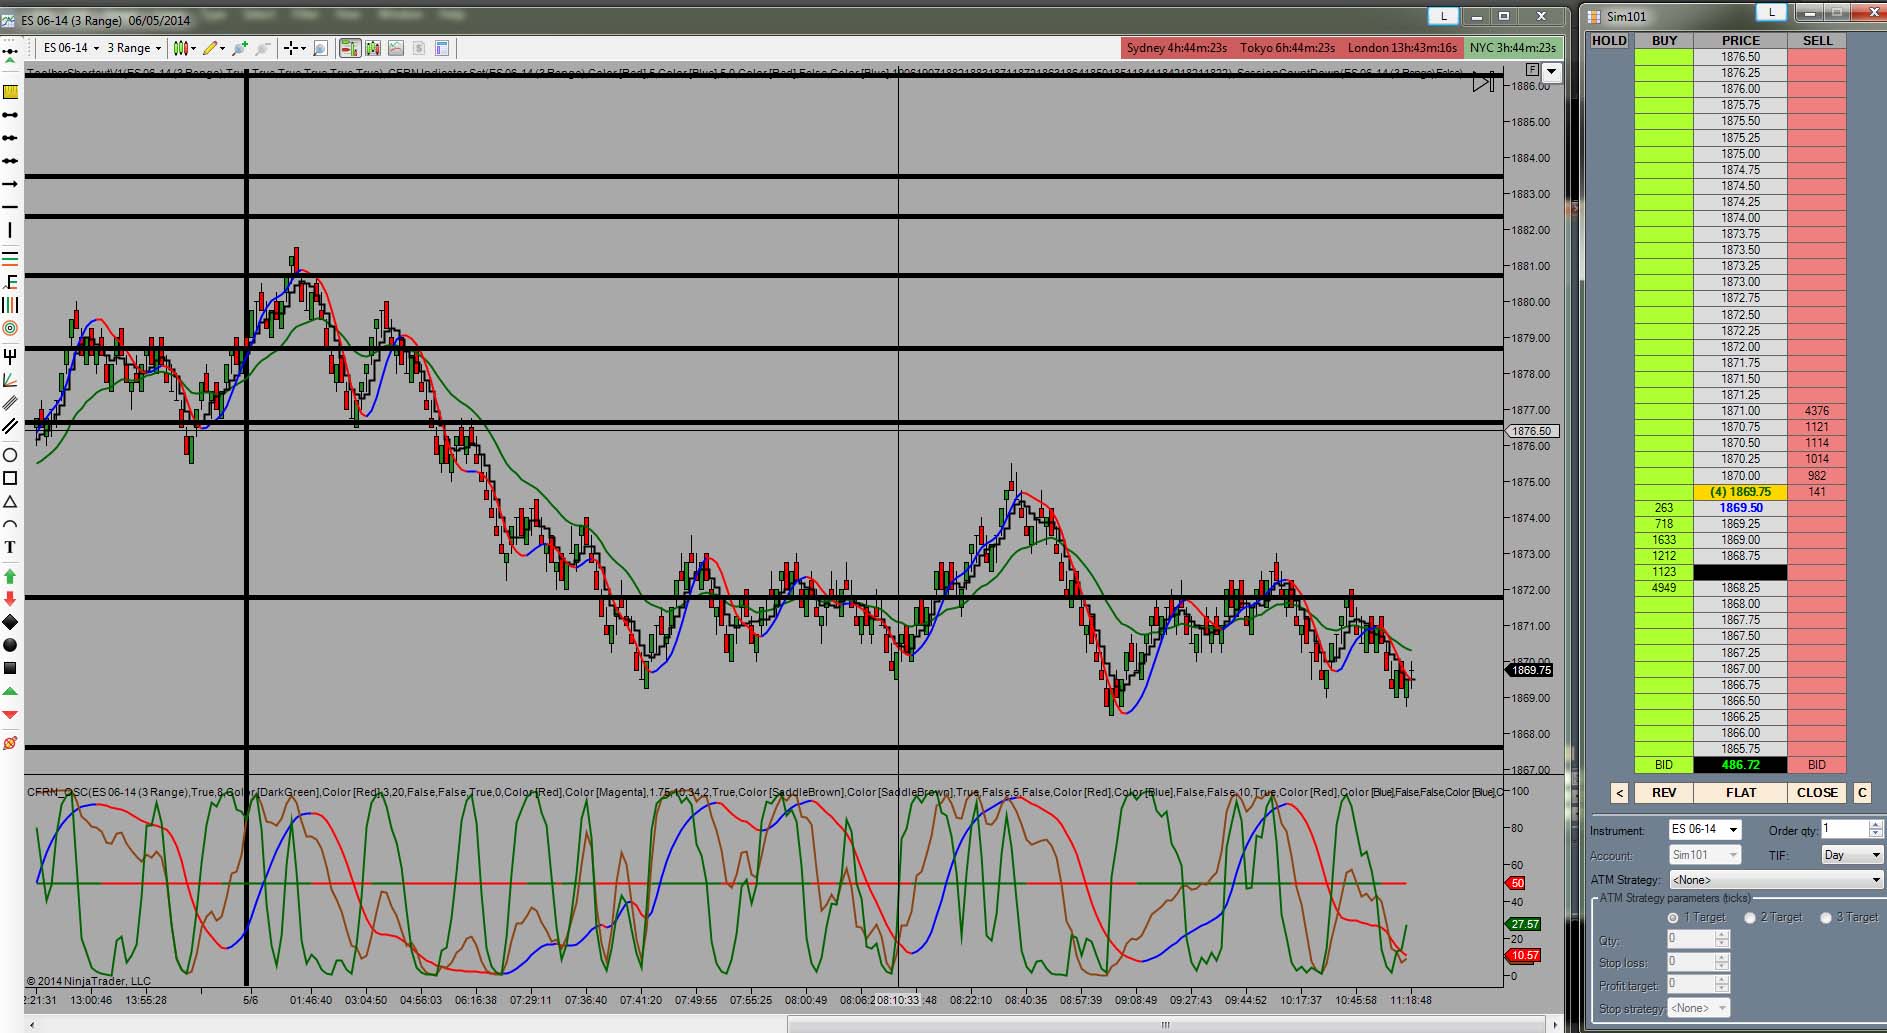The height and width of the screenshot is (1033, 1887).
Task: Toggle the Chart Trader toolbar icon
Action: click(350, 48)
